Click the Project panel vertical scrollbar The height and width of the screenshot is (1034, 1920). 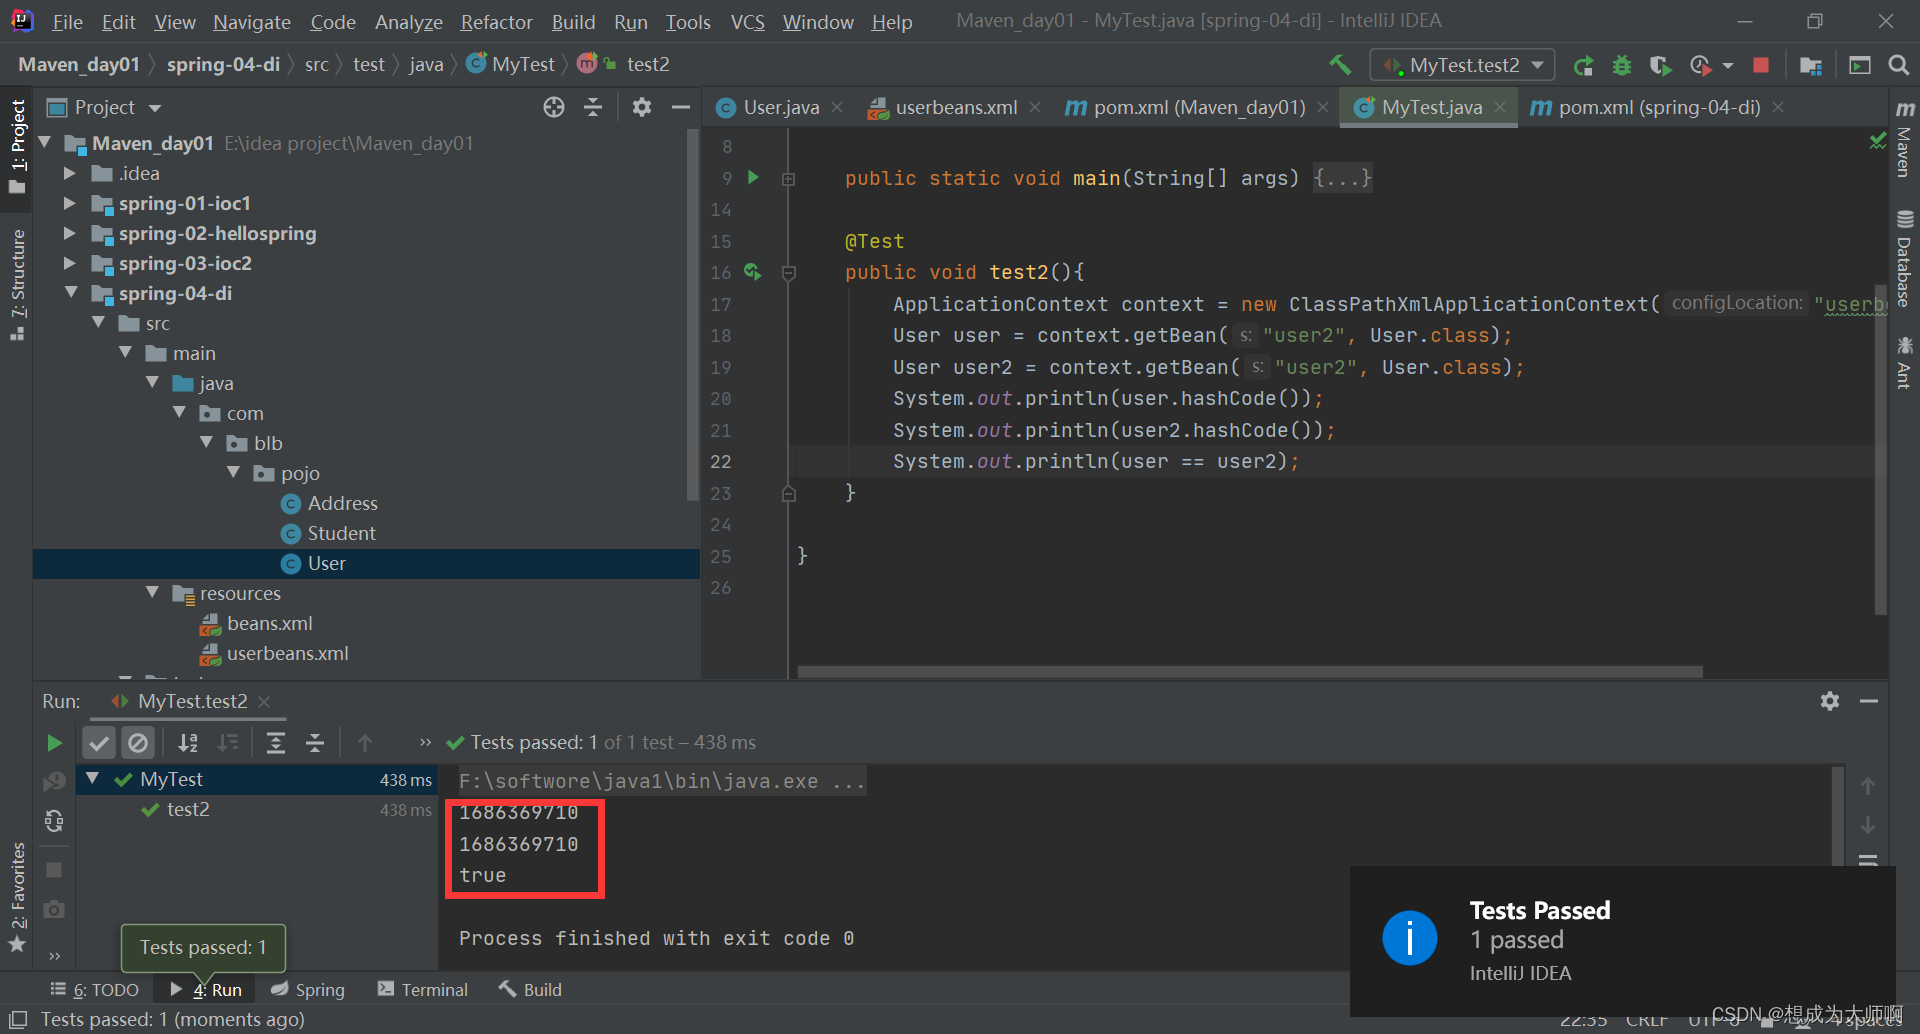point(692,315)
